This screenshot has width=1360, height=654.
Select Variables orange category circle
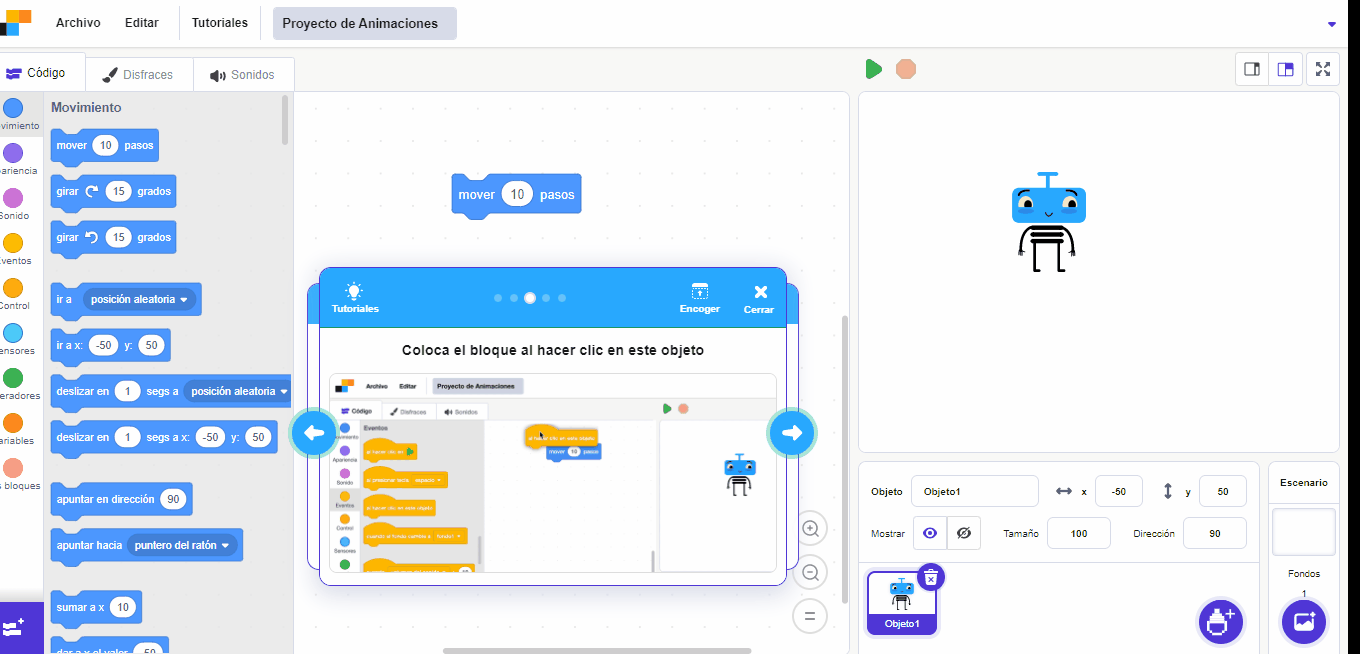(13, 422)
